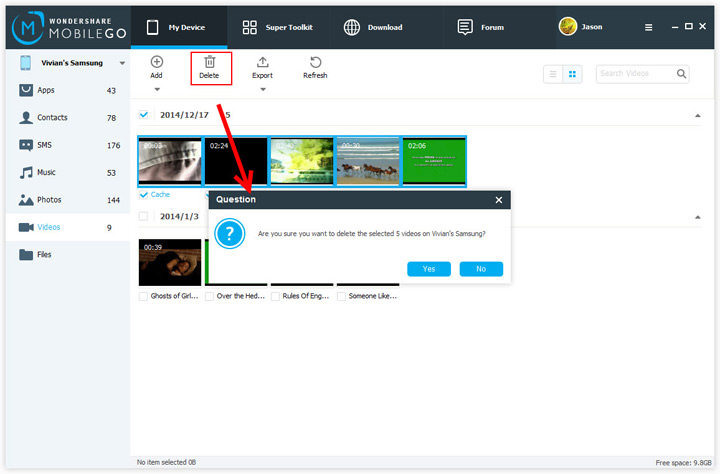Tick the Someone Like... checkbox
This screenshot has width=720, height=474.
(342, 296)
